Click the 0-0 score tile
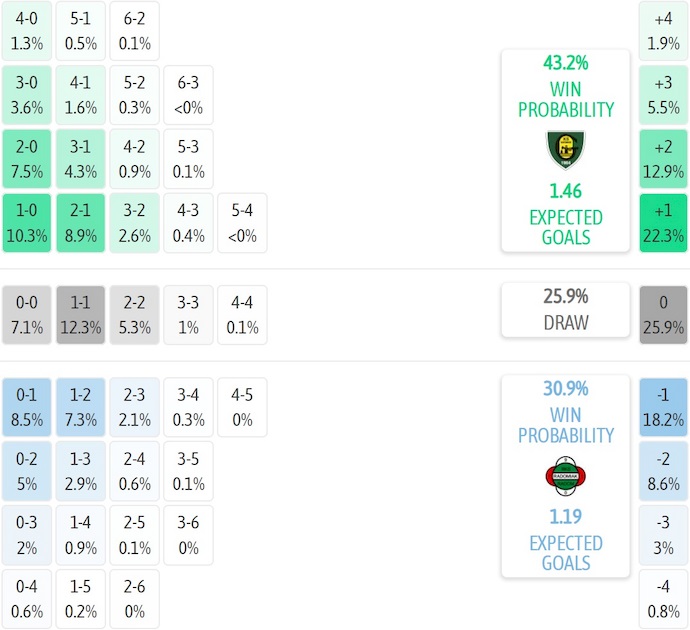This screenshot has width=690, height=630. tap(27, 314)
